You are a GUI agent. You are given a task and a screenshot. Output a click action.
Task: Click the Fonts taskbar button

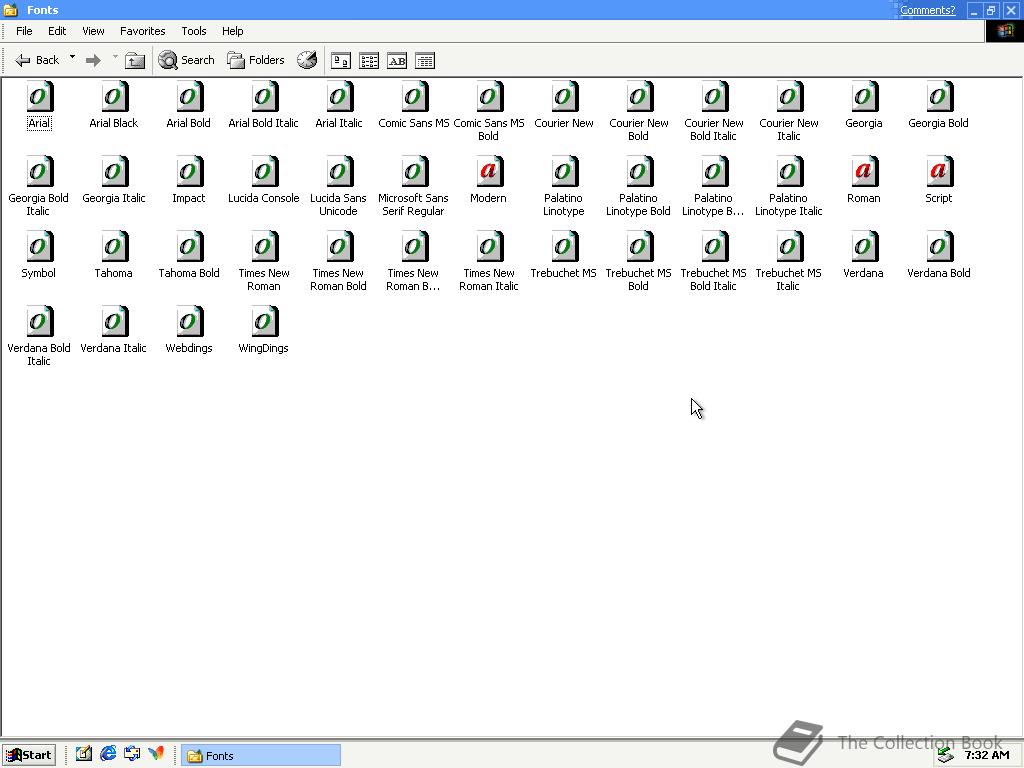(261, 755)
